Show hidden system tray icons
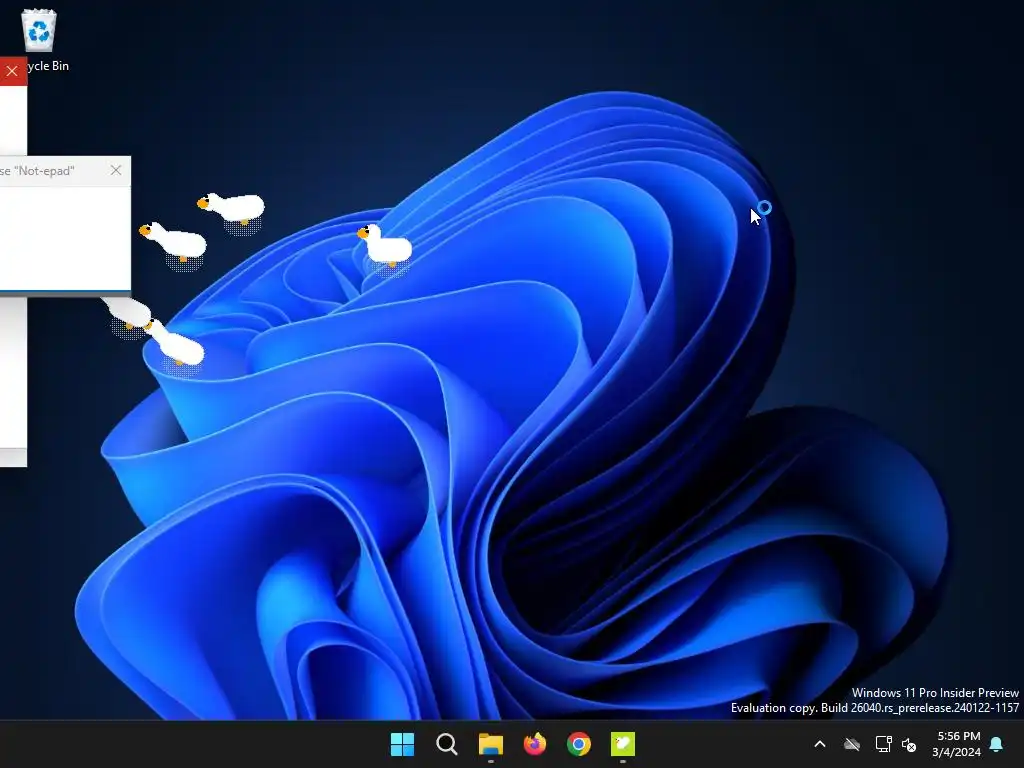Image resolution: width=1024 pixels, height=768 pixels. click(820, 744)
